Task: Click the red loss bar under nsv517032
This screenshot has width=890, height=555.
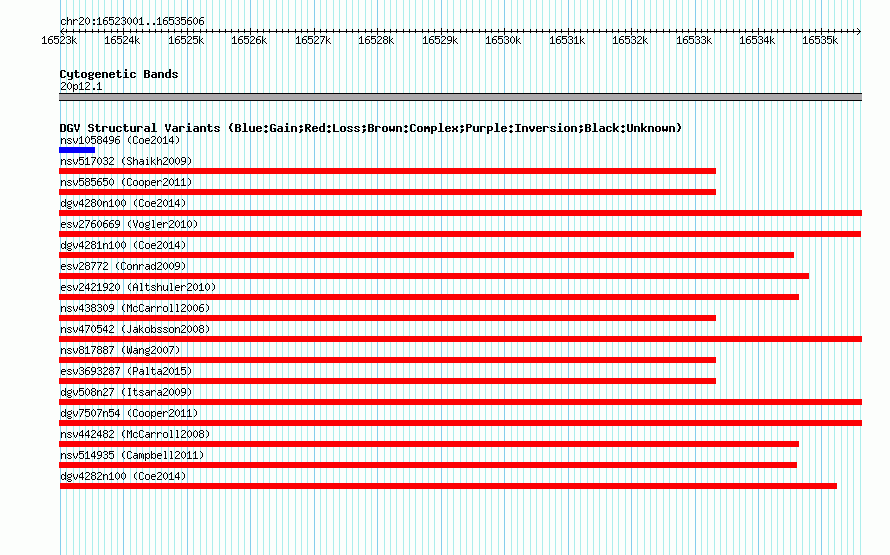Action: pos(388,171)
